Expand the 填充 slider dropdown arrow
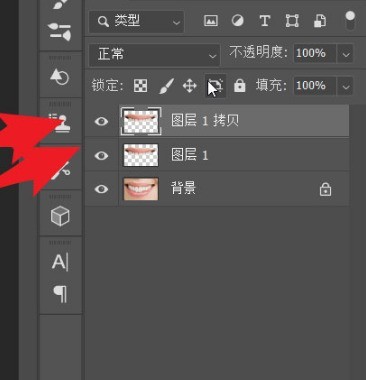 coord(346,86)
